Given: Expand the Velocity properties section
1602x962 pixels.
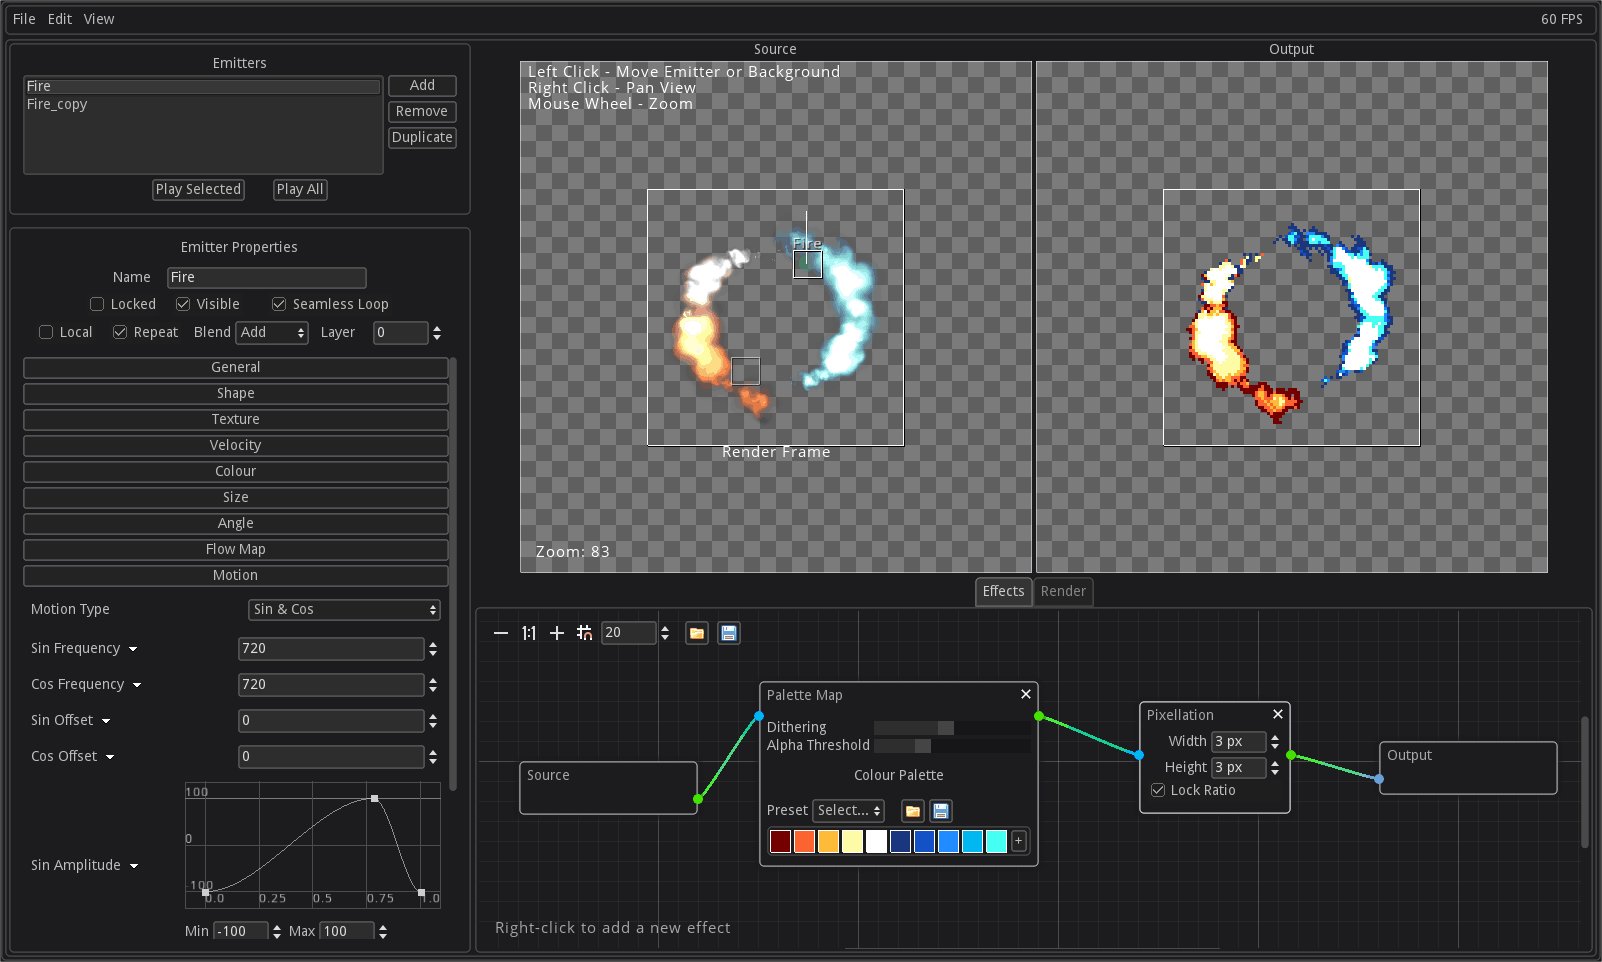Looking at the screenshot, I should point(236,446).
